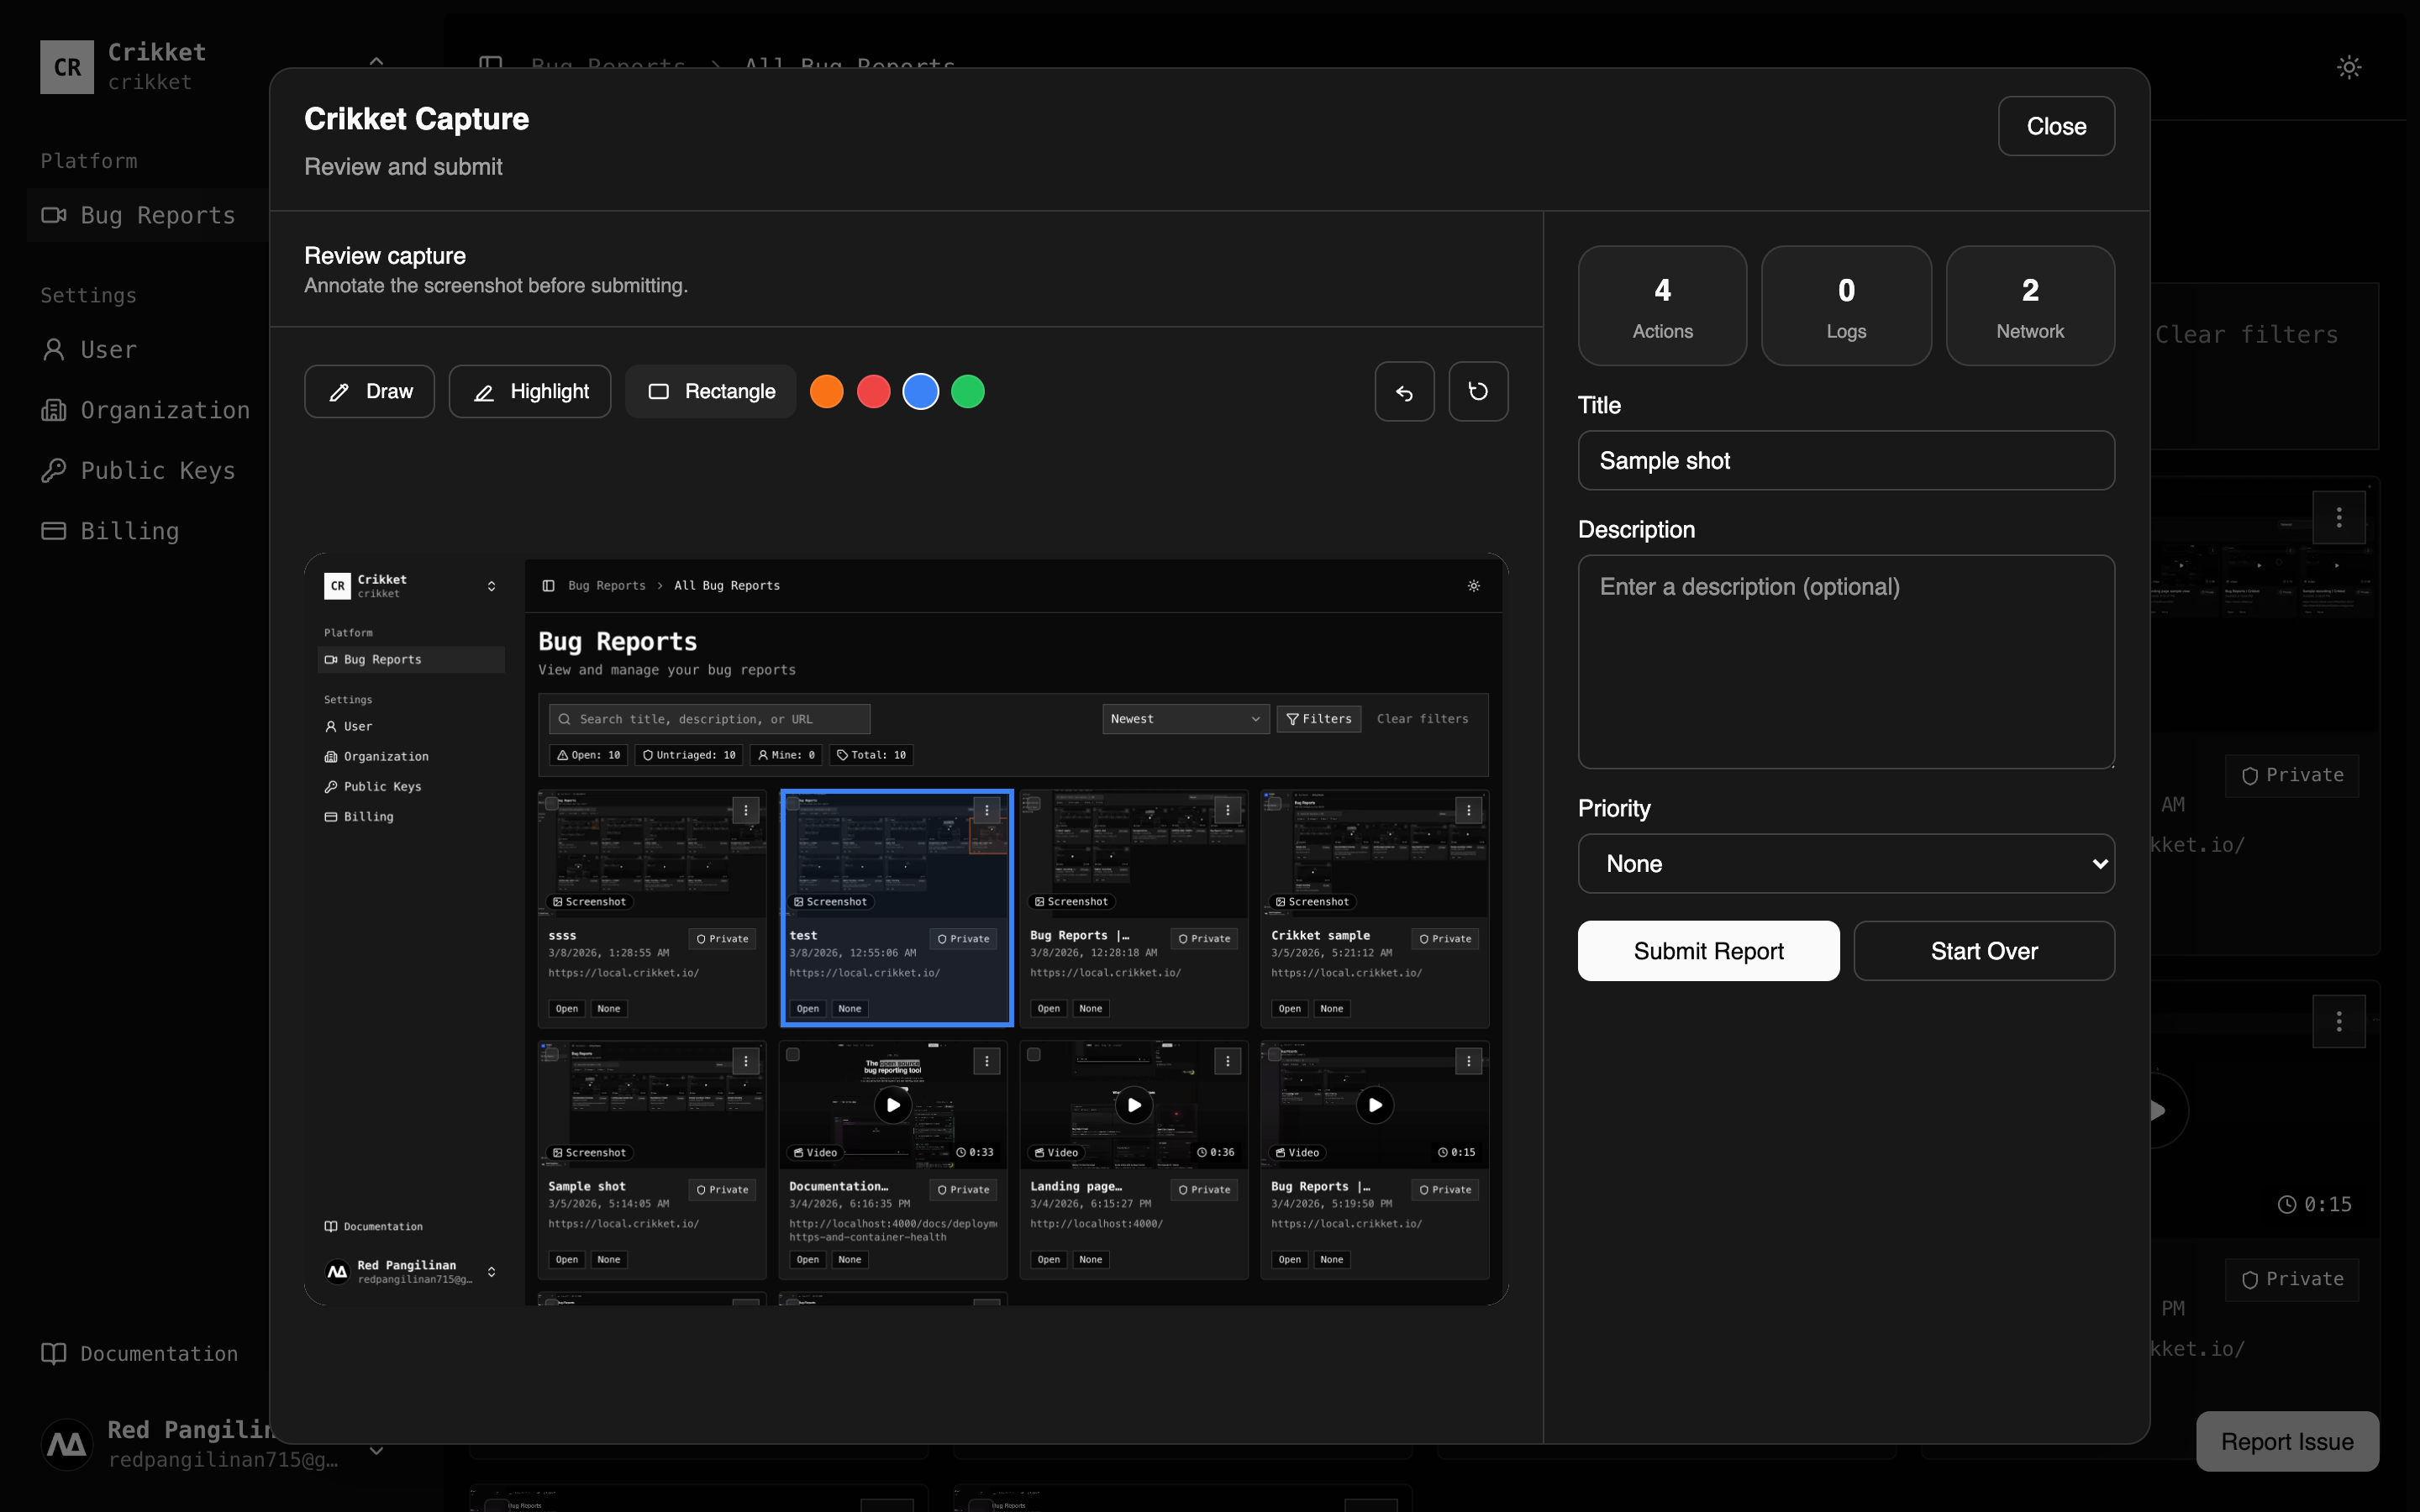Open the Priority dropdown
This screenshot has width=2420, height=1512.
coord(1845,863)
